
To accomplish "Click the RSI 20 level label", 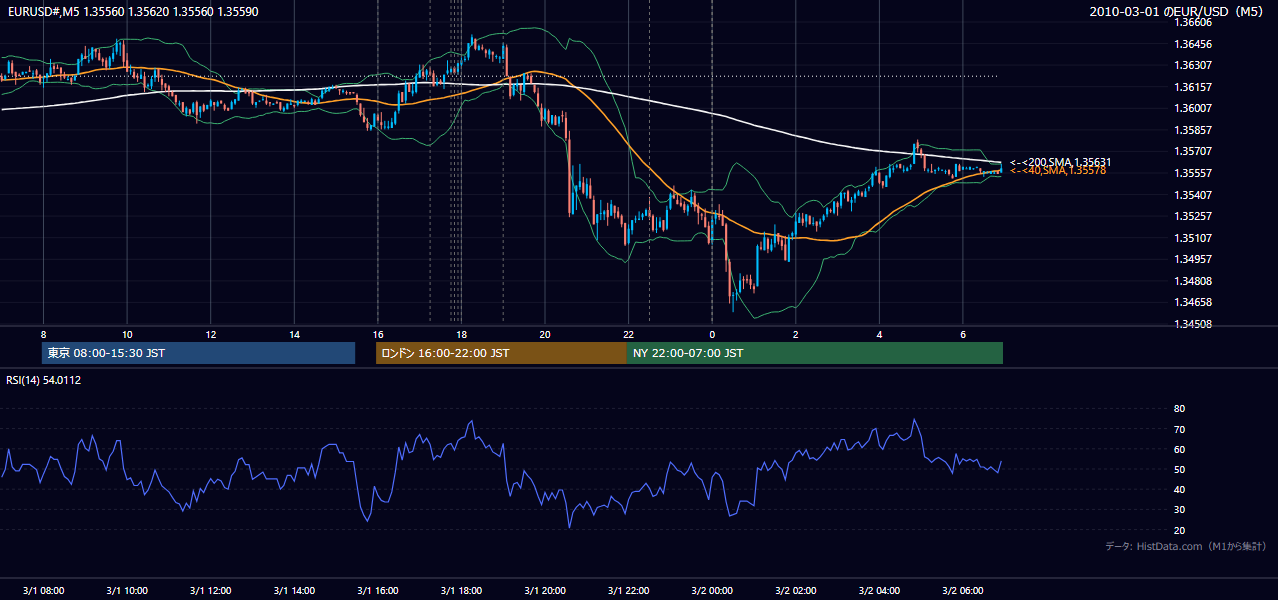I will click(x=1180, y=530).
